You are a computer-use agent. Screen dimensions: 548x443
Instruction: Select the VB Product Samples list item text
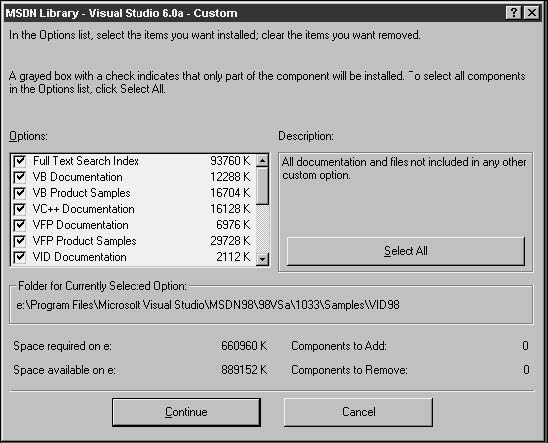tap(81, 193)
